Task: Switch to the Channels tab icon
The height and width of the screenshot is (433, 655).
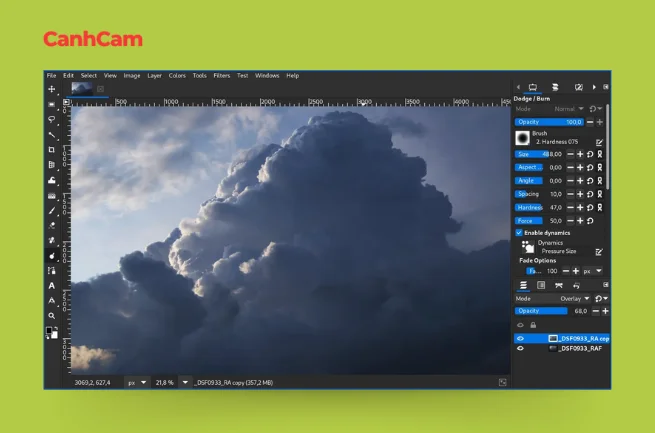Action: [x=540, y=285]
